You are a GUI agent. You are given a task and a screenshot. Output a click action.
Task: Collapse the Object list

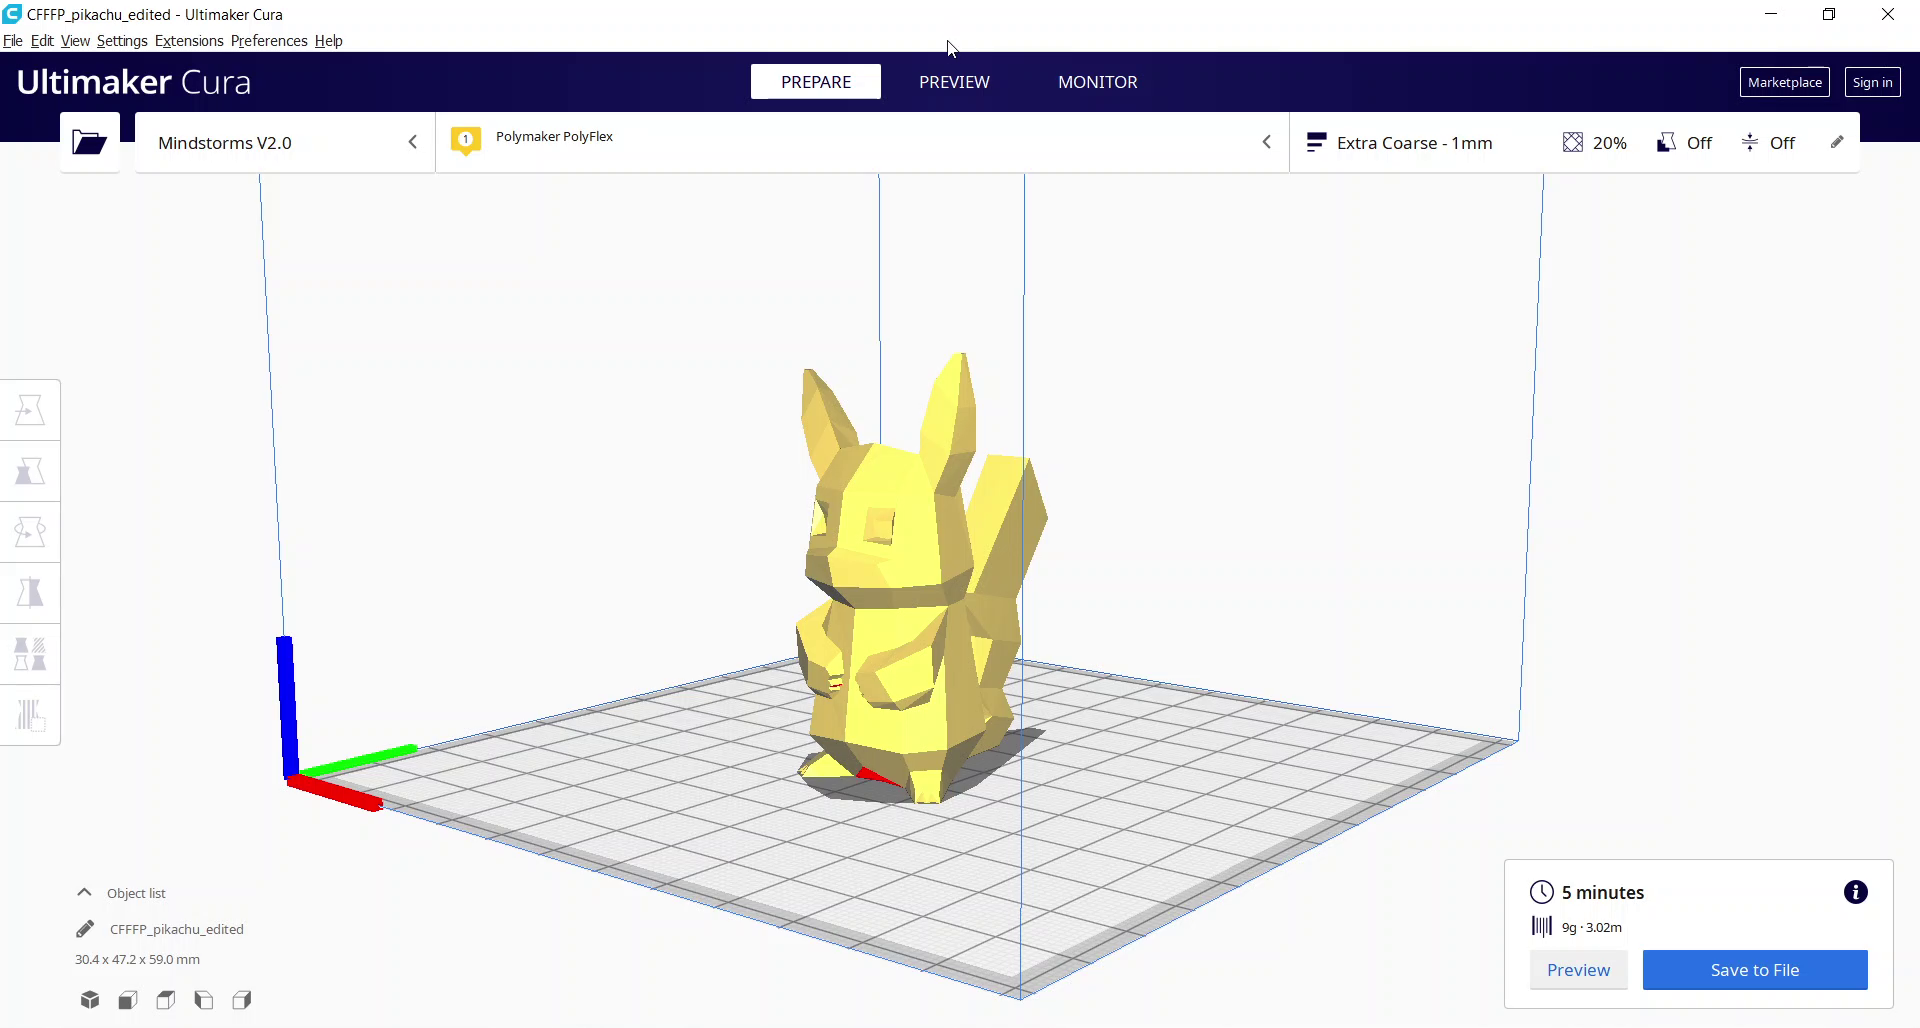point(84,892)
